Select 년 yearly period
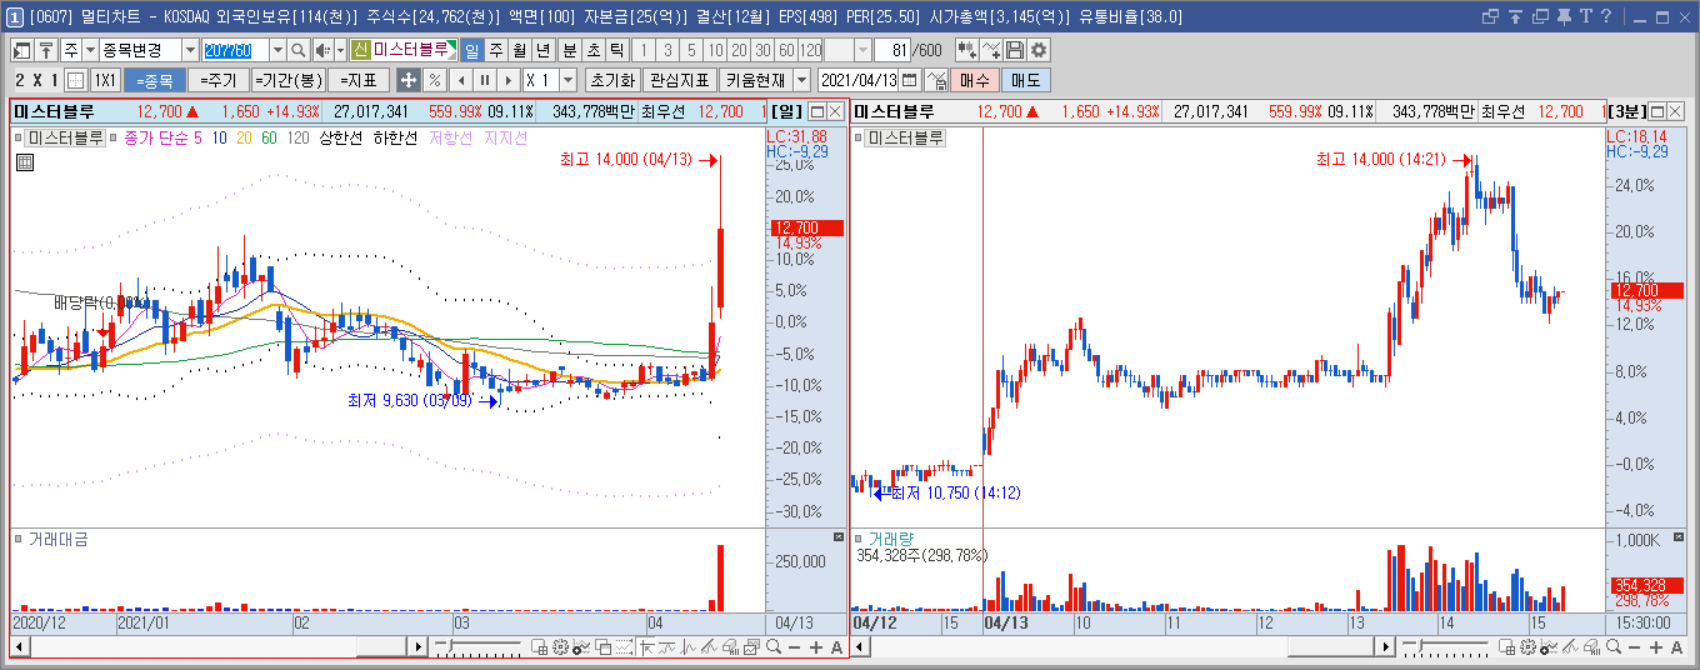 543,50
